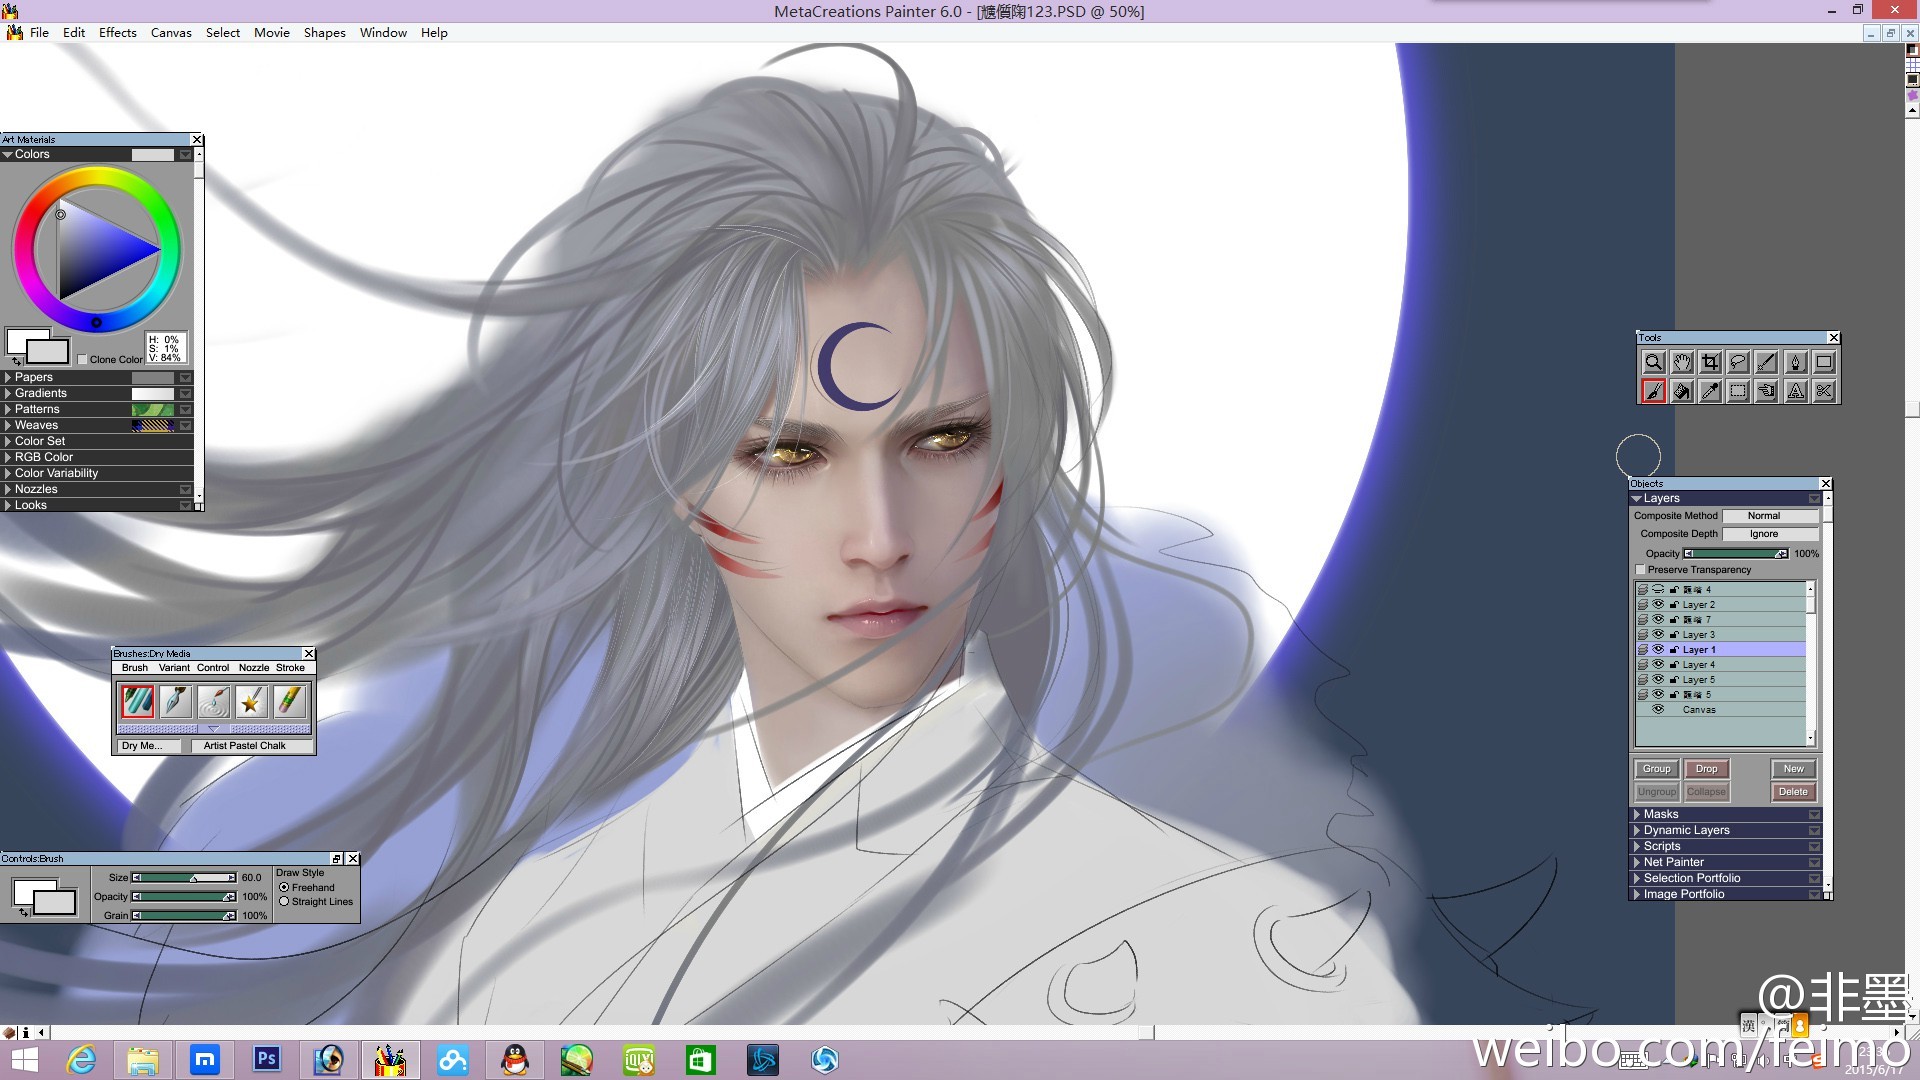Open Composite Method dropdown showing Normal
Image resolution: width=1920 pixels, height=1080 pixels.
(1770, 516)
